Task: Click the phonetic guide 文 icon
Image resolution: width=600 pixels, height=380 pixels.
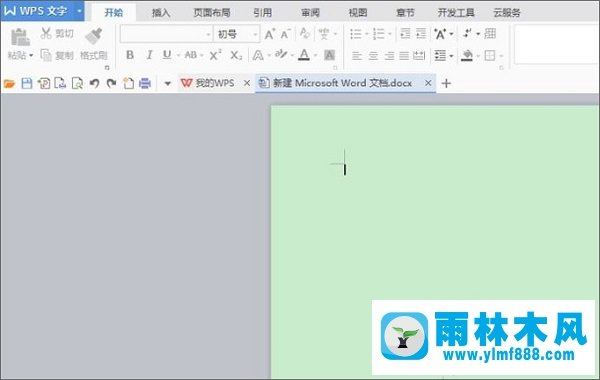Action: tap(324, 34)
